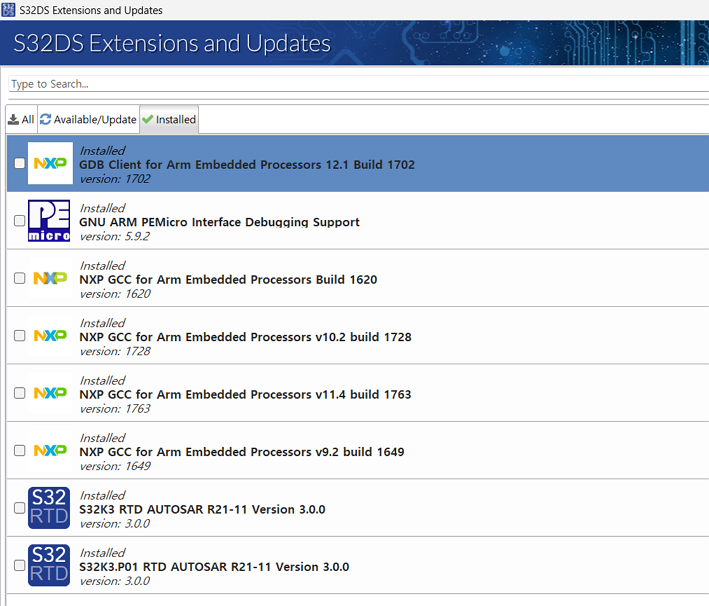This screenshot has height=606, width=709.
Task: Click NXP icon for GCC v11.4 build 1763
Action: pos(50,393)
